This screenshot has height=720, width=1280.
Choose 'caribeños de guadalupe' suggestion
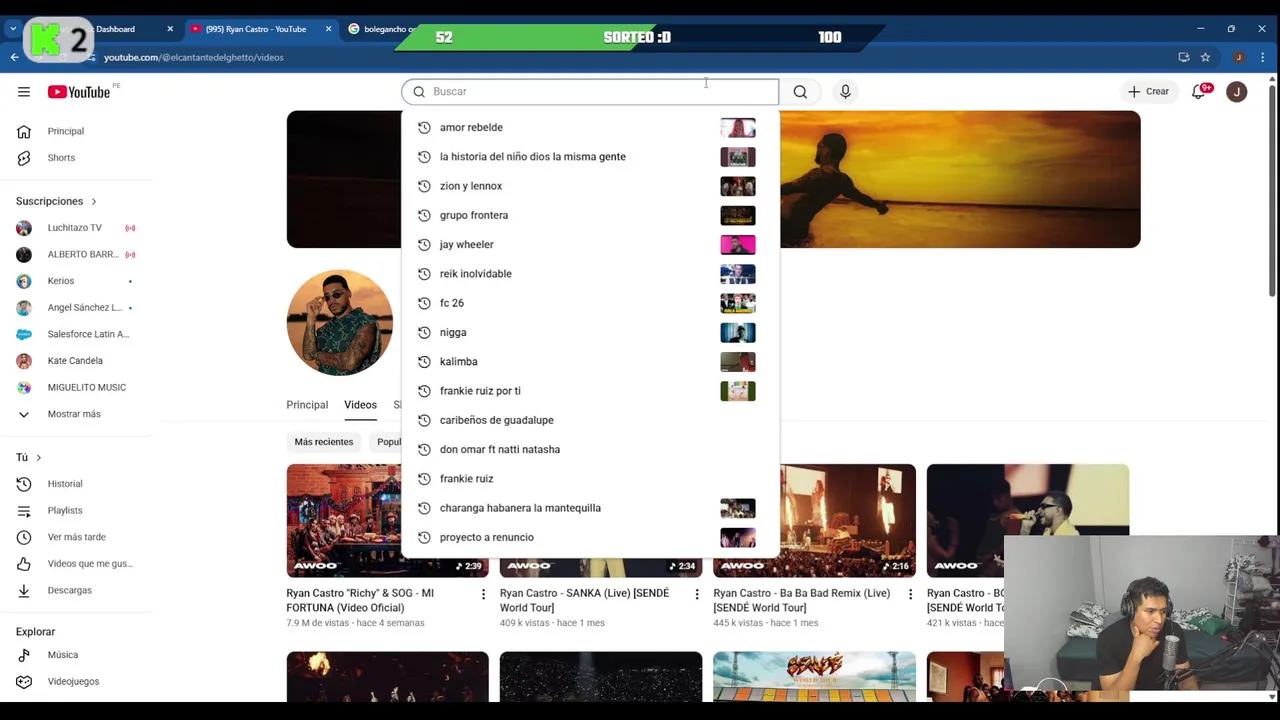(590, 420)
